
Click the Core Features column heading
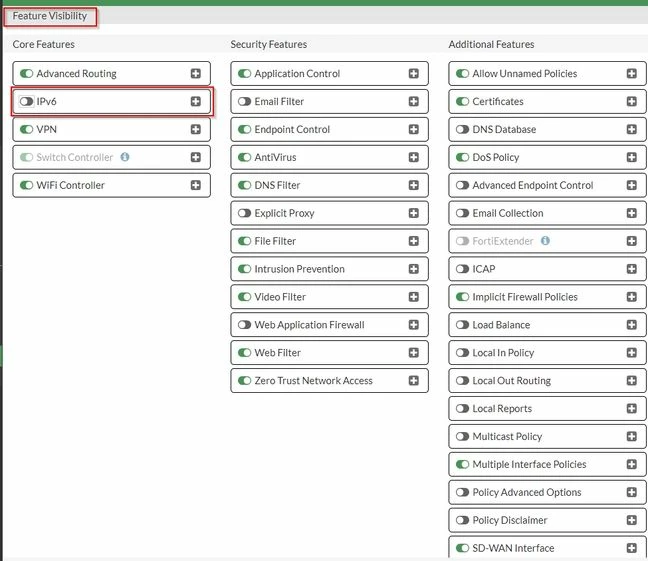(43, 44)
